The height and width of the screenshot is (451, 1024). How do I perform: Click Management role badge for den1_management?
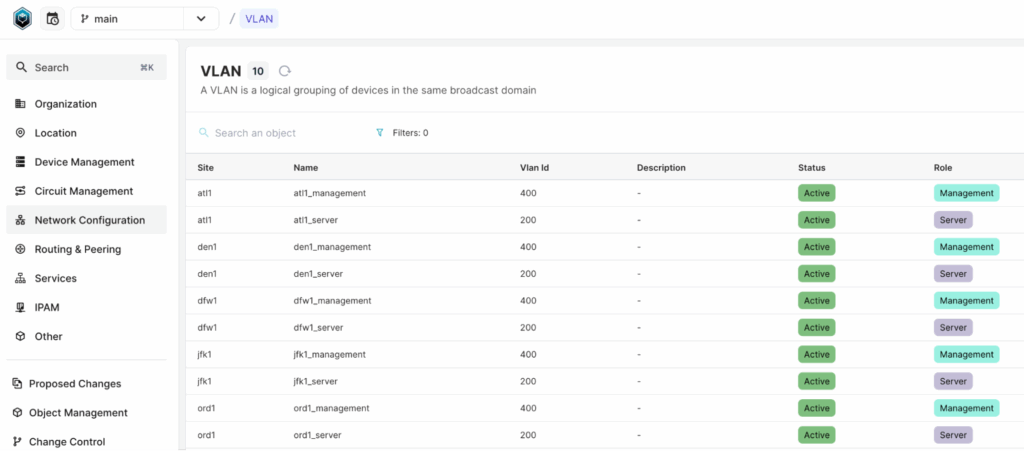click(x=967, y=247)
